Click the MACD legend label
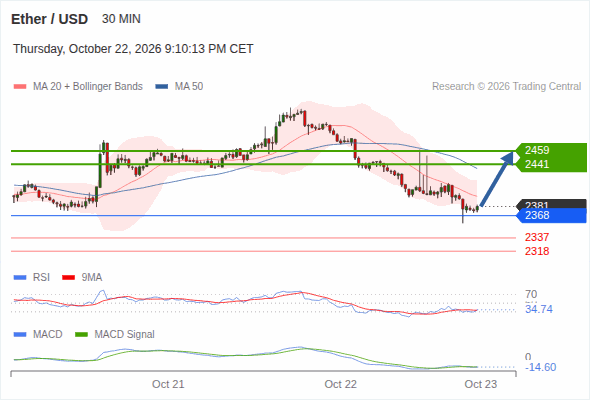This screenshot has height=400, width=590. coord(48,334)
